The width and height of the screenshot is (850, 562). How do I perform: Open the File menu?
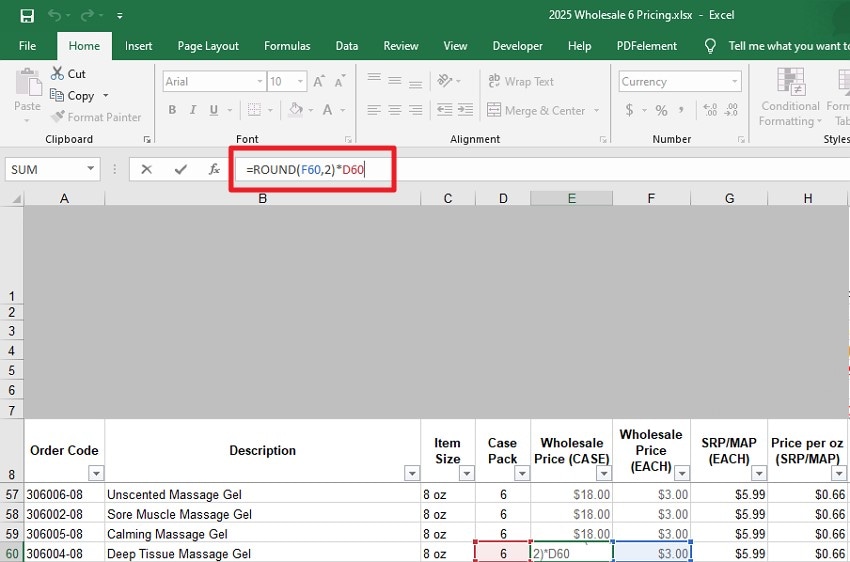coord(27,46)
